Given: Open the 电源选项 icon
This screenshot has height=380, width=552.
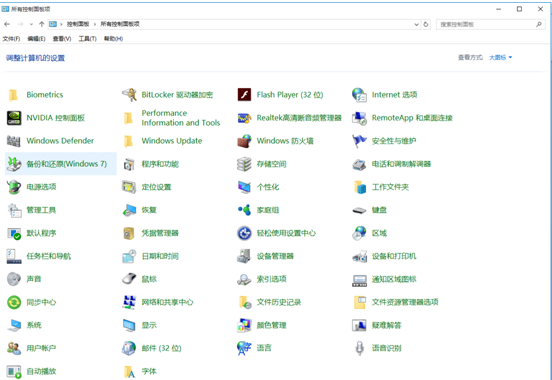Looking at the screenshot, I should click(x=14, y=187).
